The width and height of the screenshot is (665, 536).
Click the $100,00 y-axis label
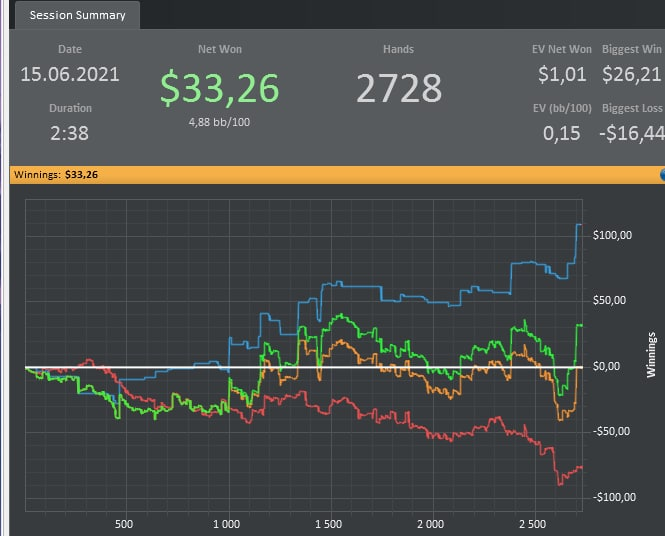click(x=612, y=235)
